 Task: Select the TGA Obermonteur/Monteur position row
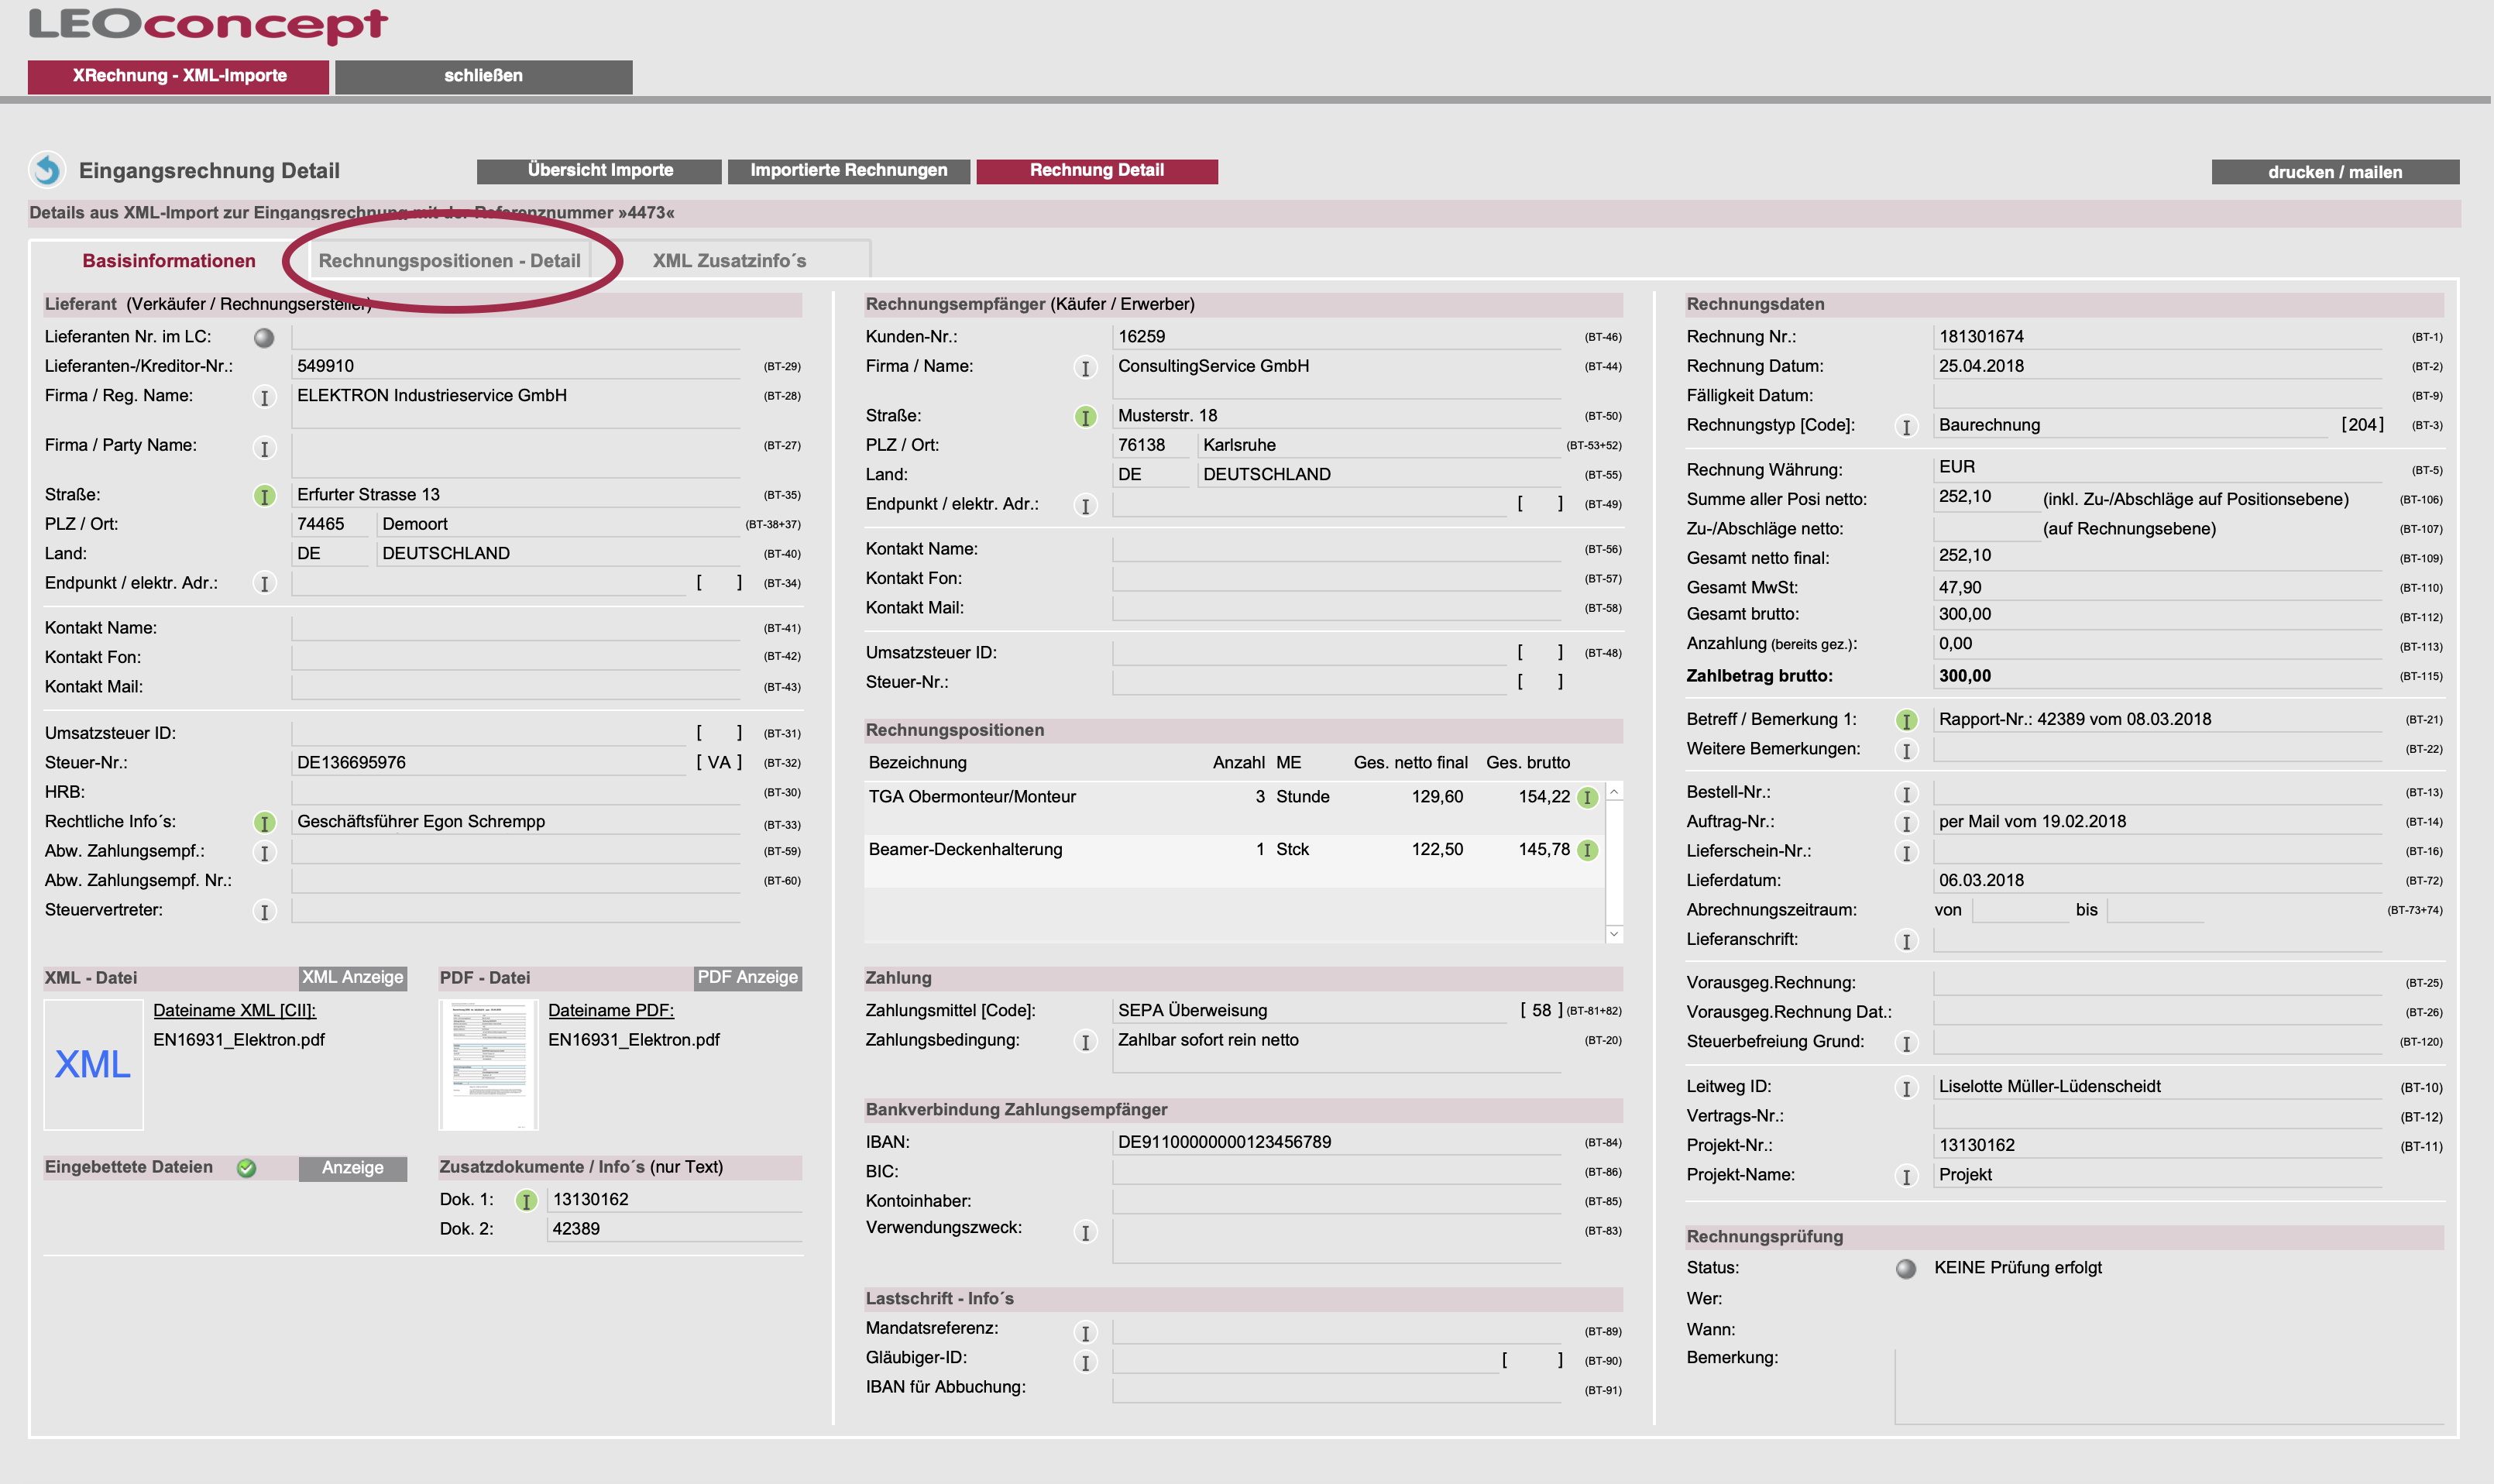[x=1234, y=808]
